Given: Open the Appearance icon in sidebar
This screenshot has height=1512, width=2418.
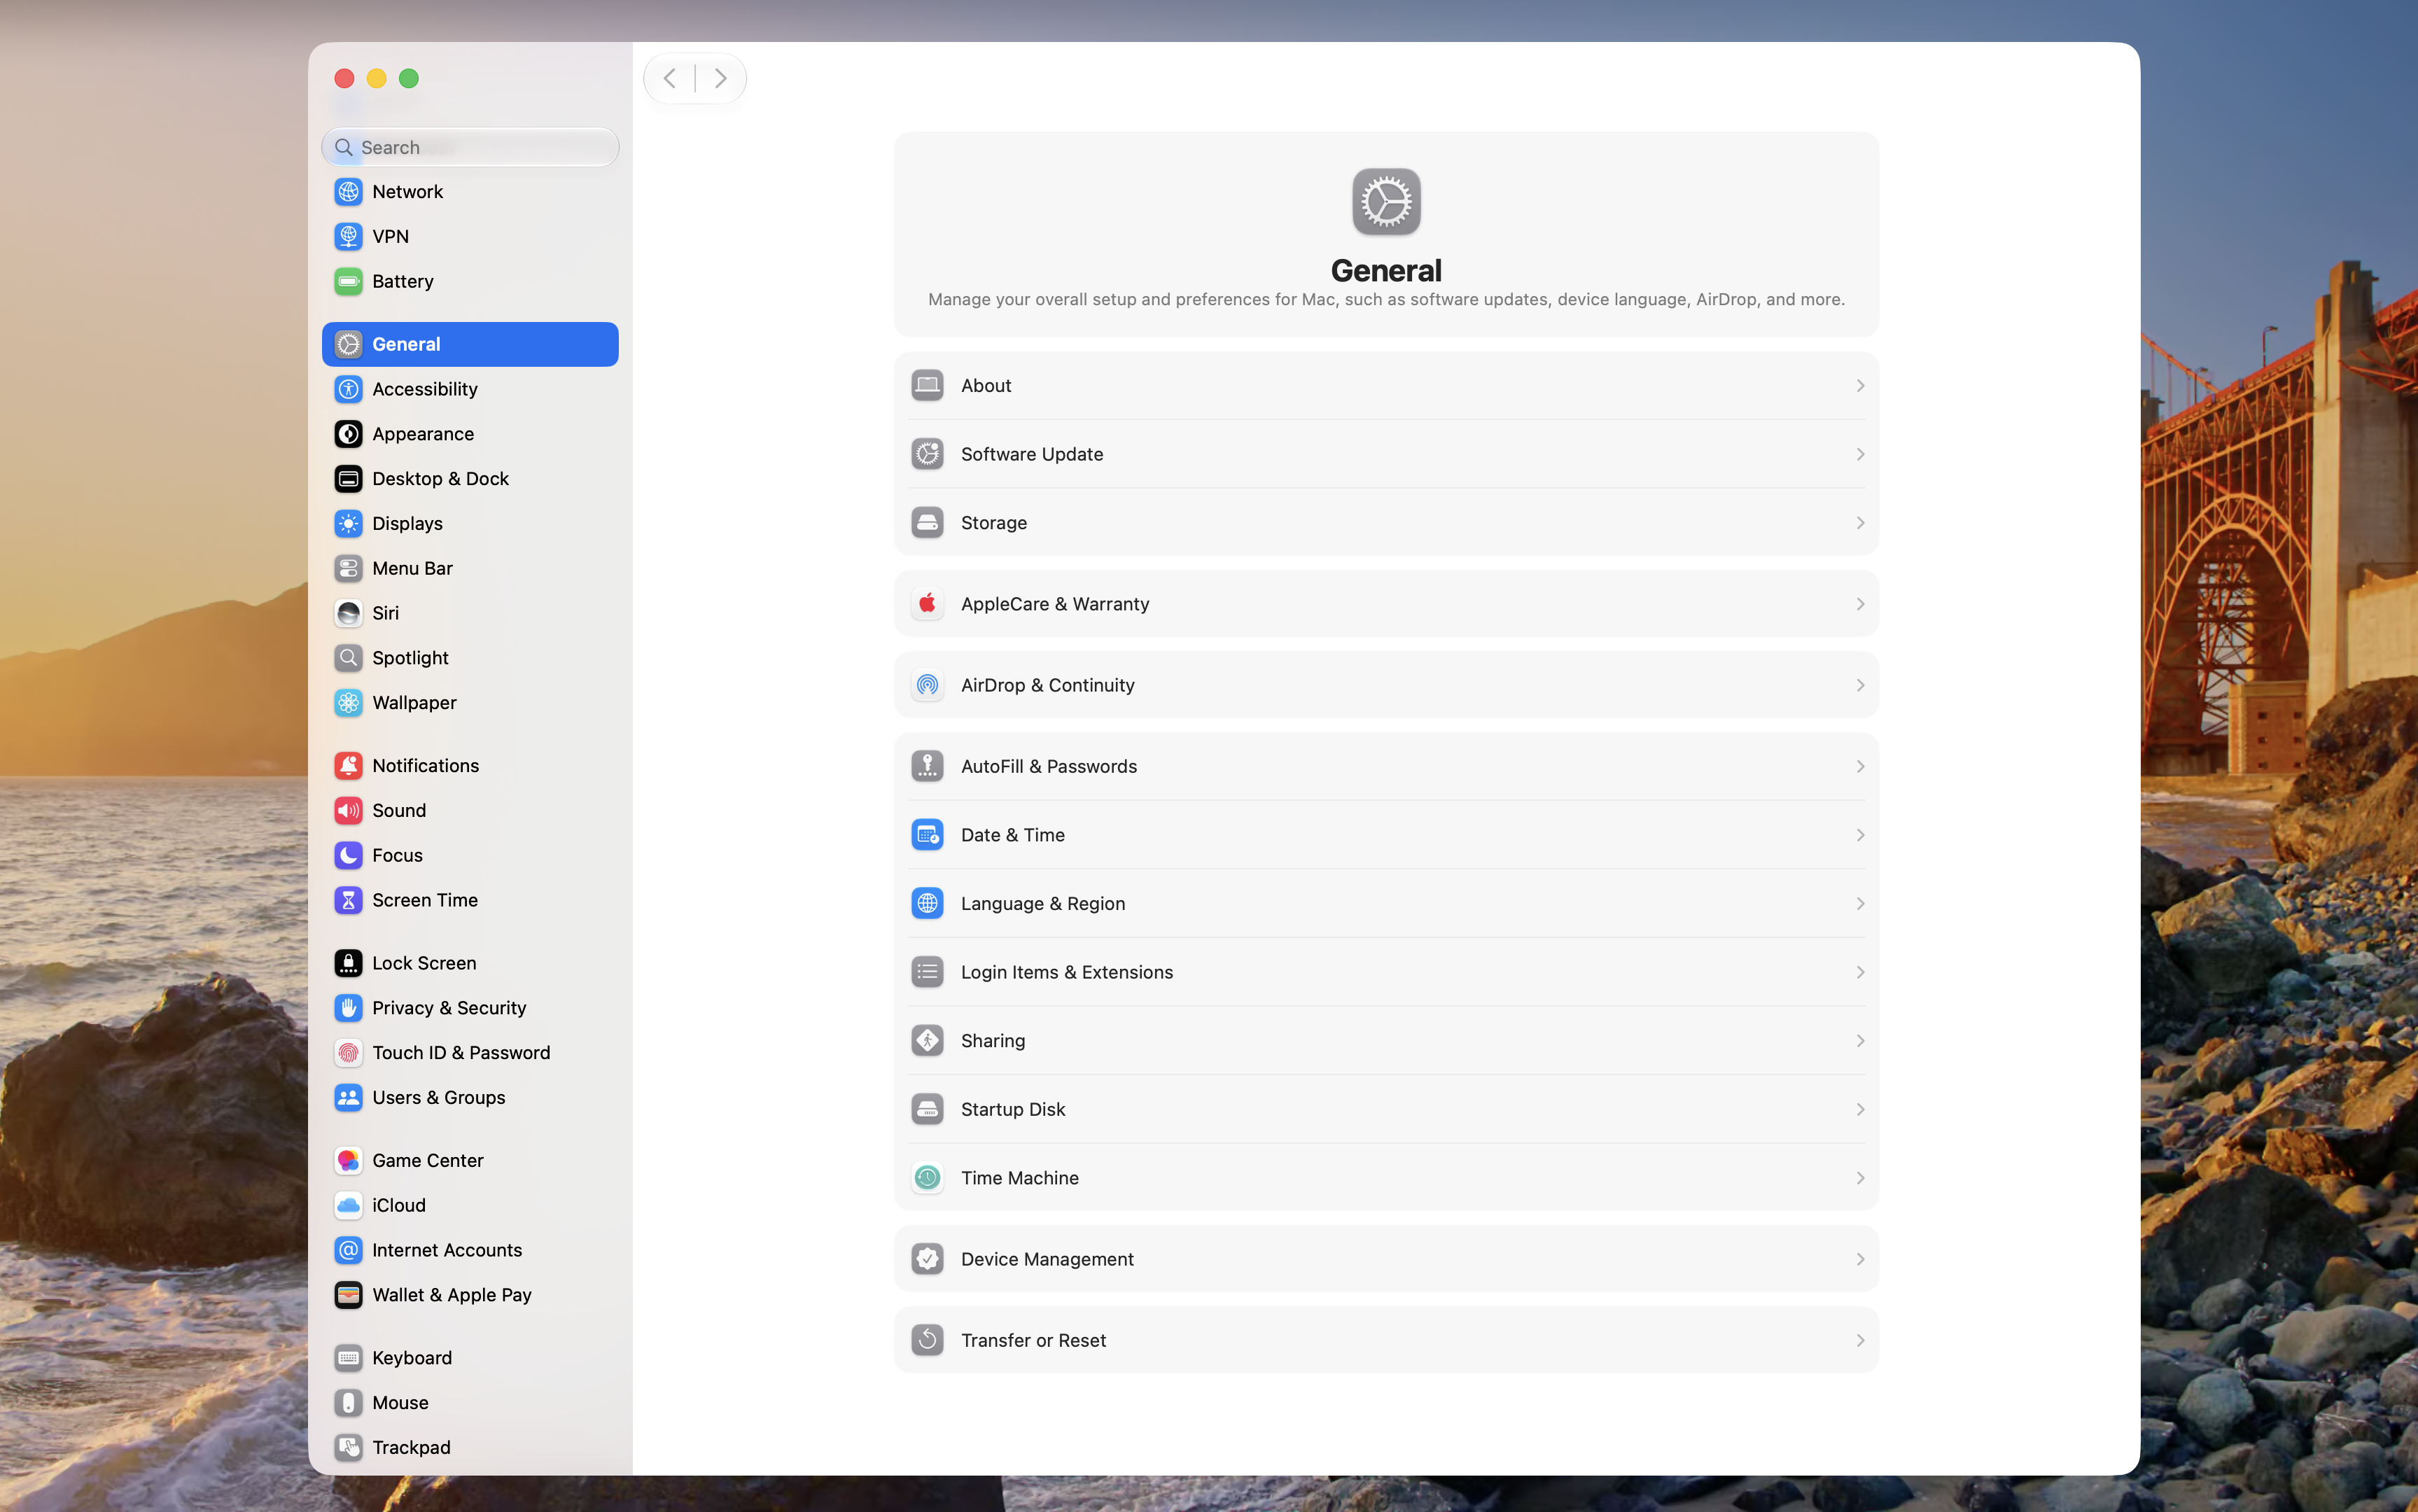Looking at the screenshot, I should (x=348, y=434).
